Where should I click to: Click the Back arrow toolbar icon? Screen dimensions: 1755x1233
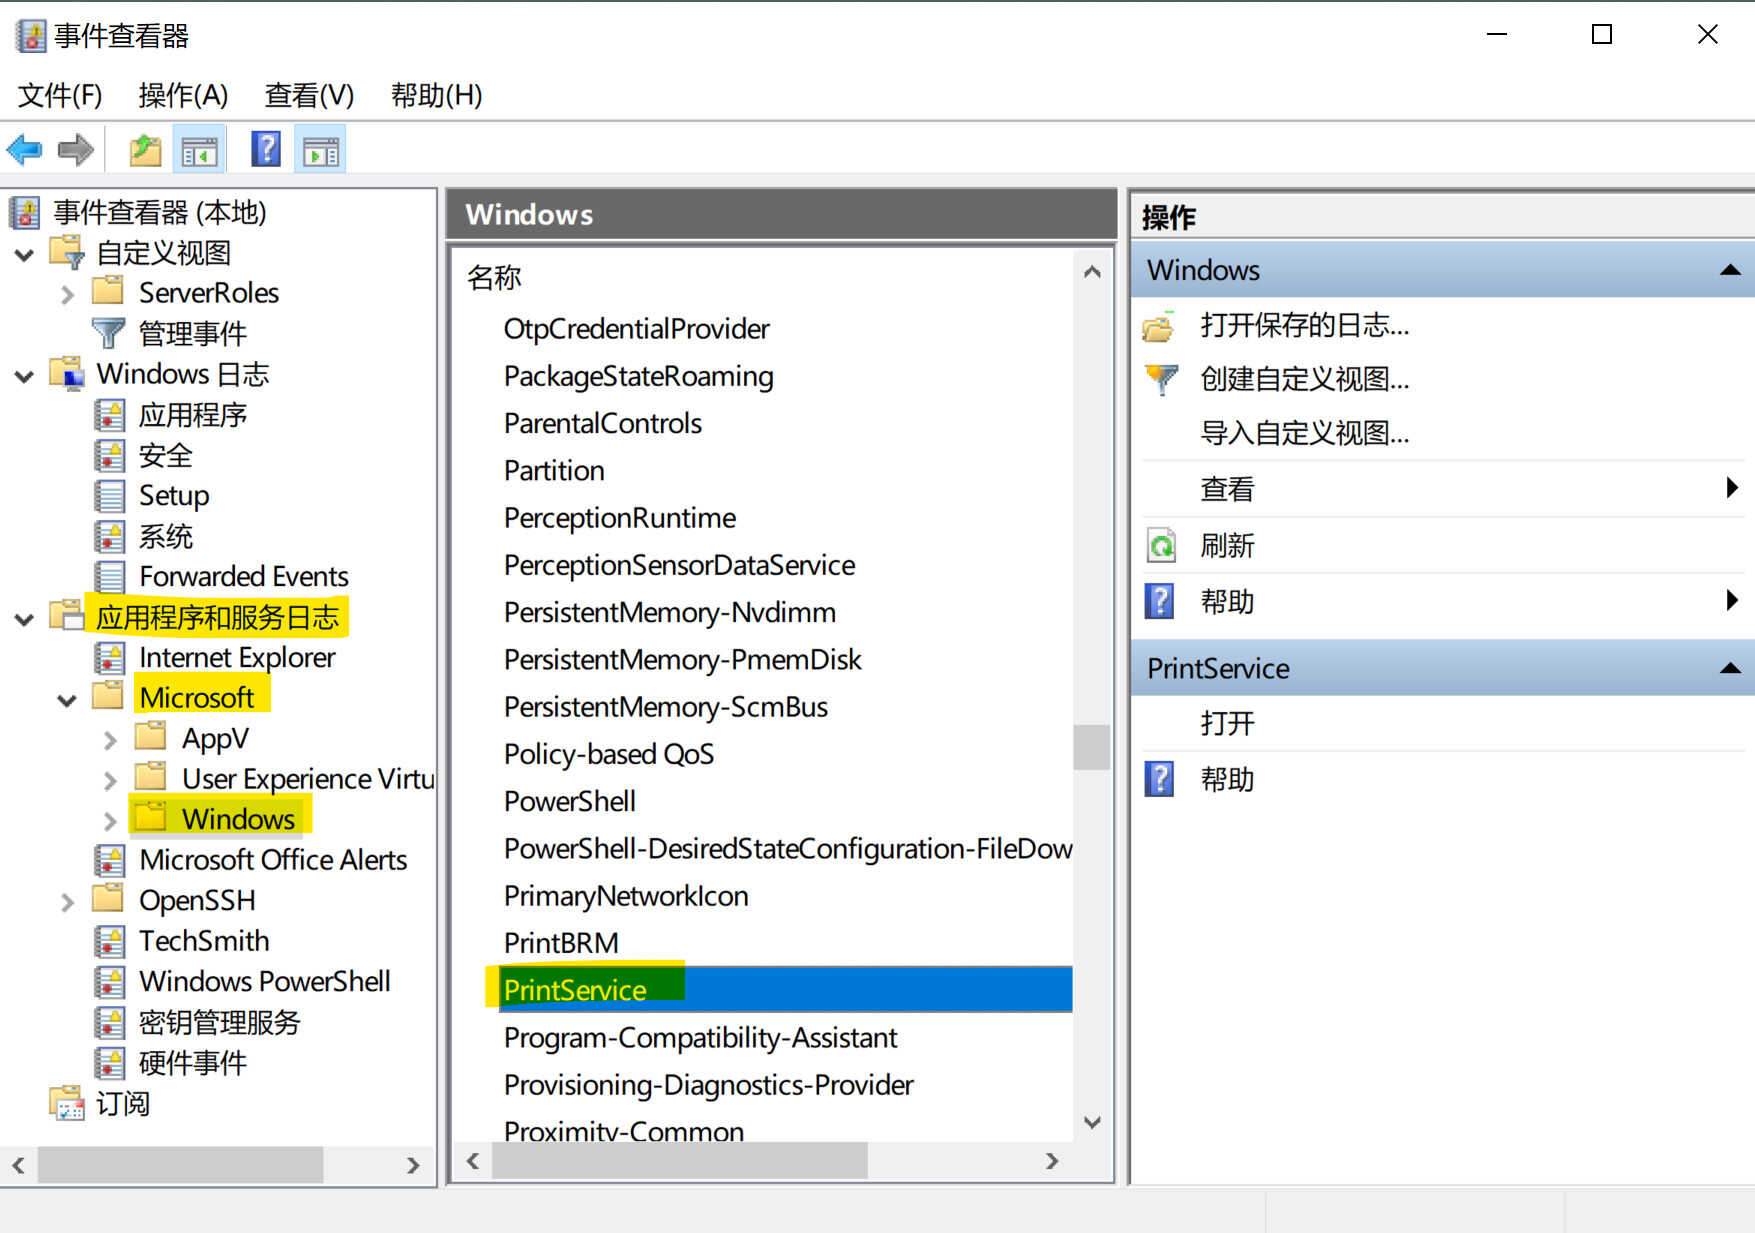click(25, 150)
